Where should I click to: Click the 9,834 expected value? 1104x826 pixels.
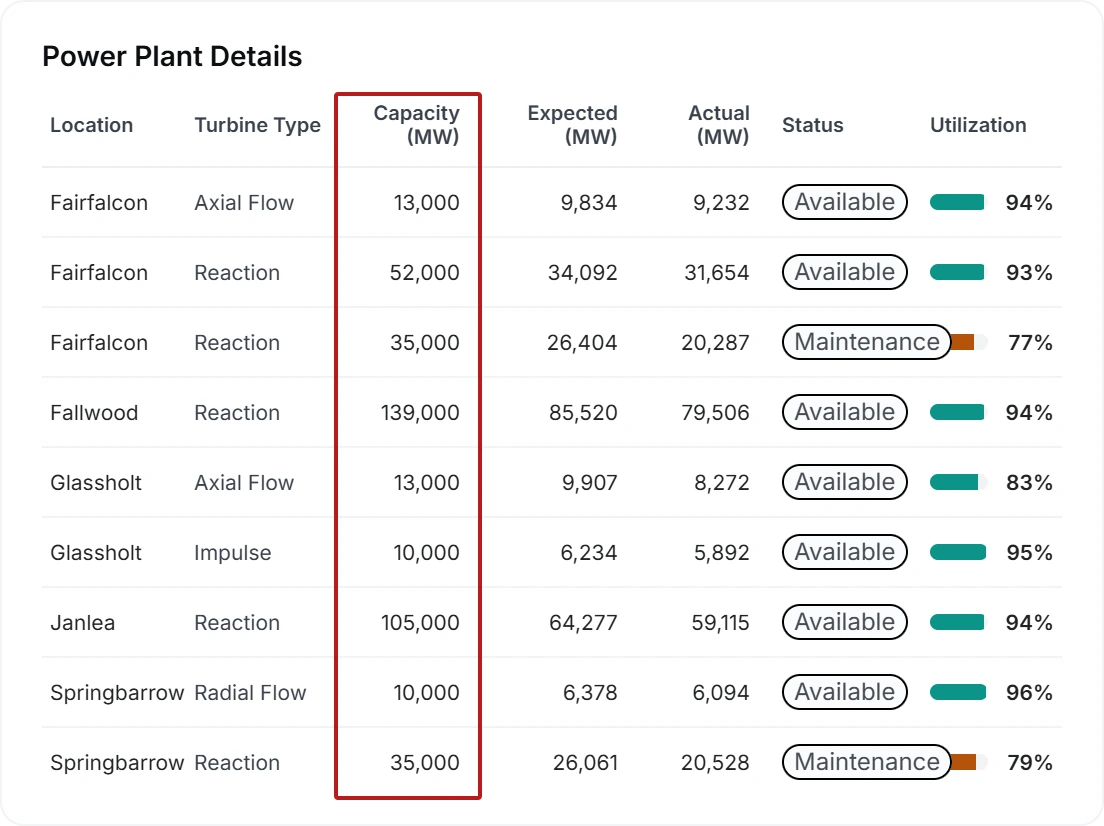pyautogui.click(x=589, y=203)
